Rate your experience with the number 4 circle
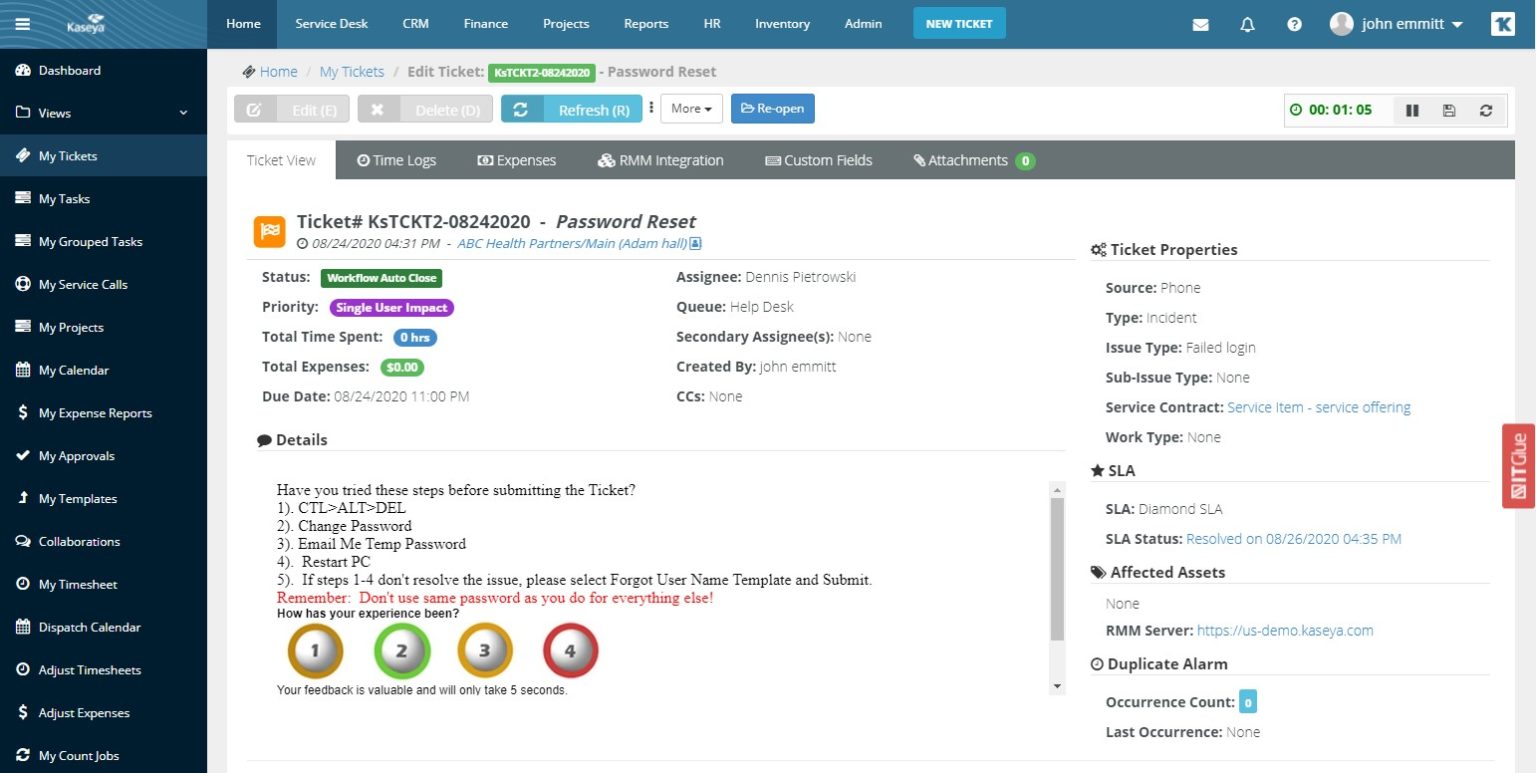 tap(570, 650)
